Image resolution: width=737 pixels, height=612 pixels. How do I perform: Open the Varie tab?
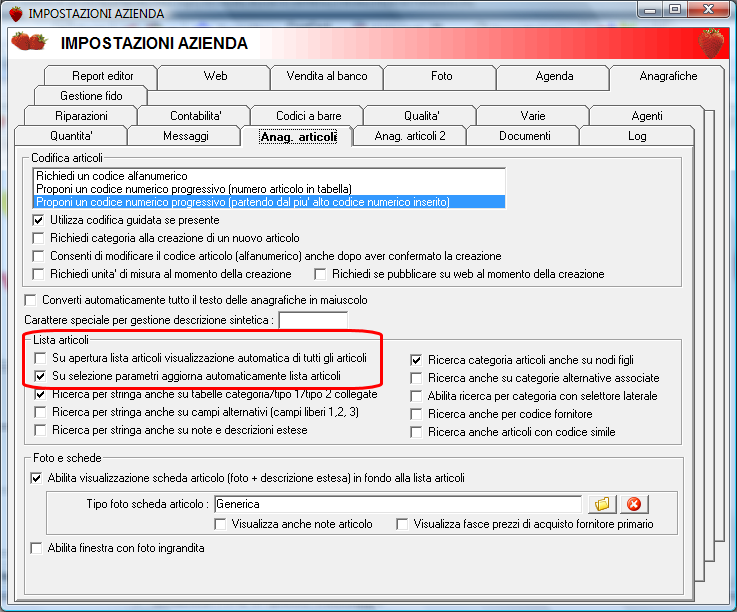click(533, 116)
